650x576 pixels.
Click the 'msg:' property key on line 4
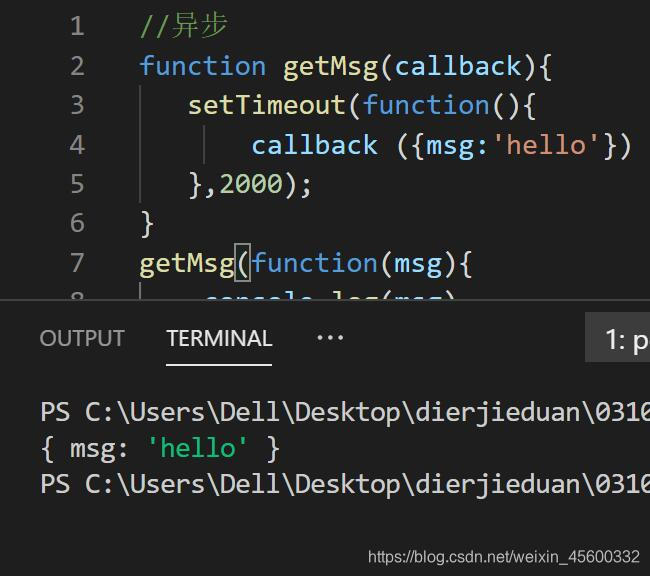point(457,146)
